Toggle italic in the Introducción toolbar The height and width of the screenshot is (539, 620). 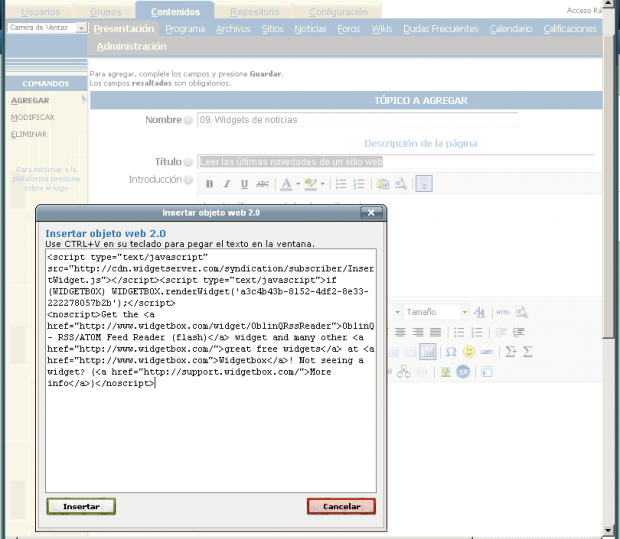point(227,184)
